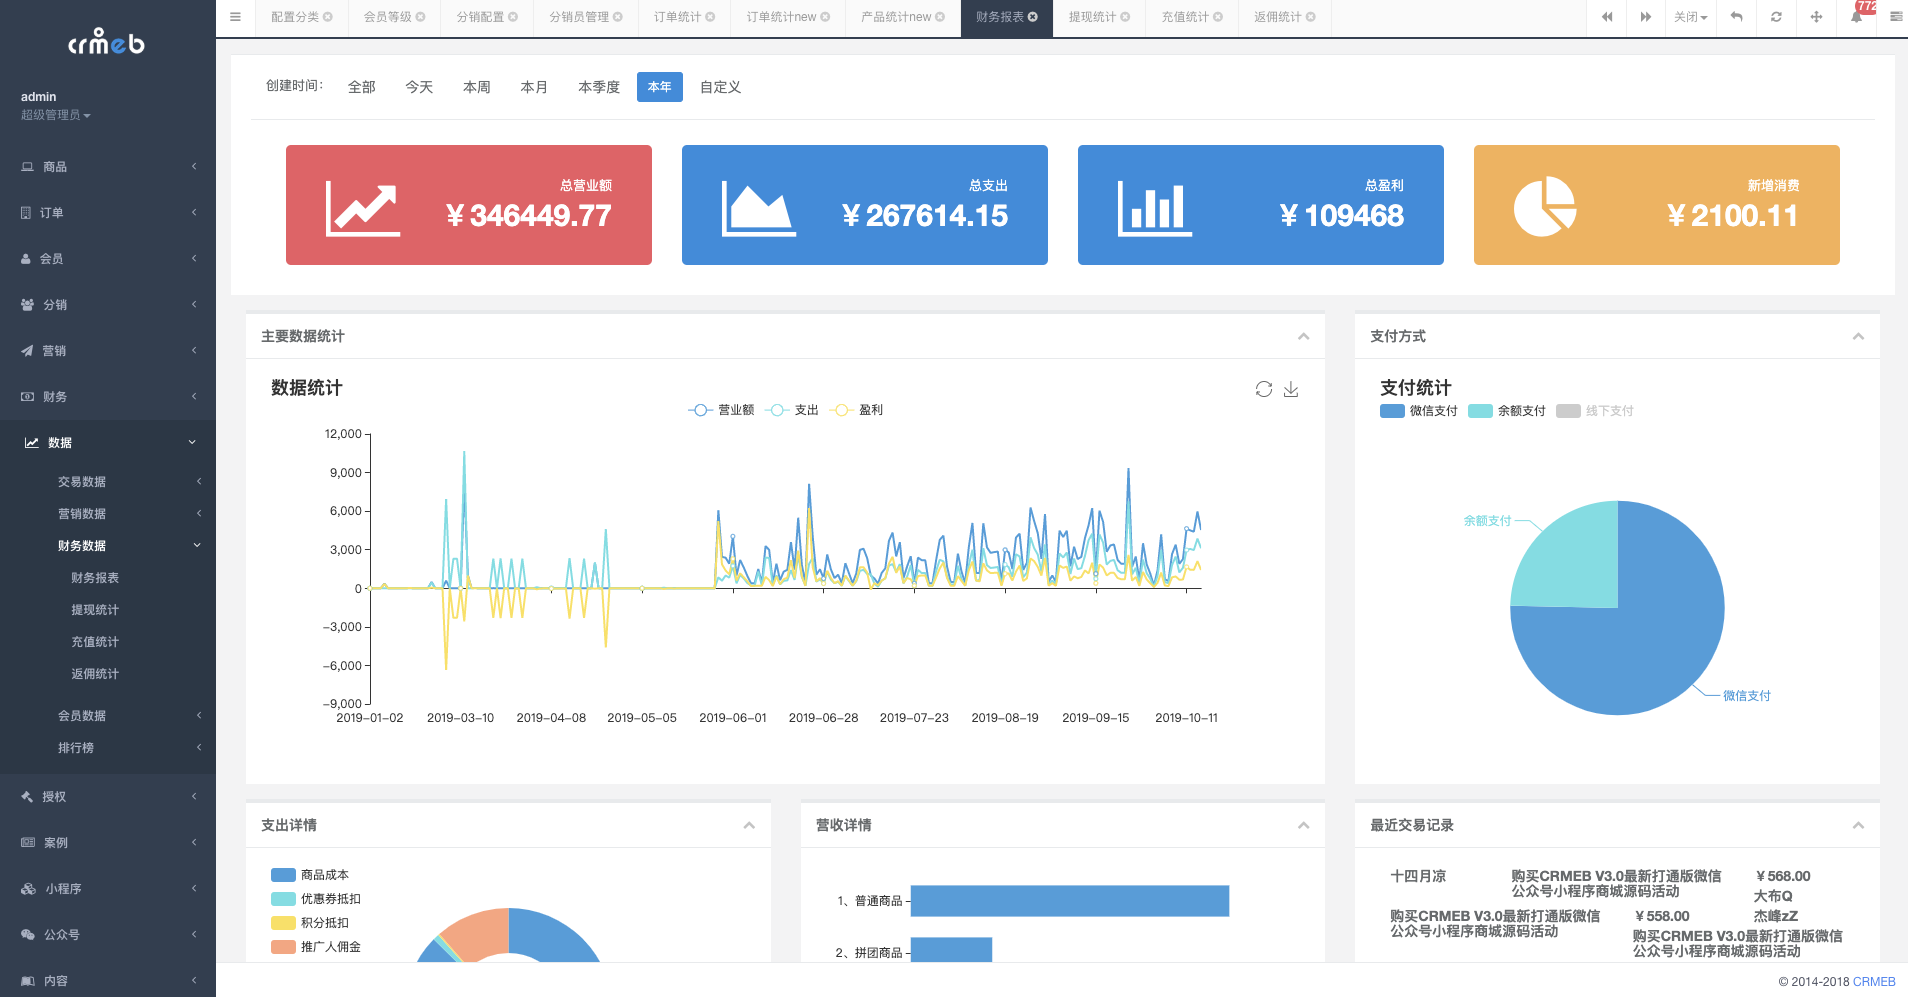The width and height of the screenshot is (1908, 997).
Task: Click the 总营业额 summary card
Action: pyautogui.click(x=468, y=205)
